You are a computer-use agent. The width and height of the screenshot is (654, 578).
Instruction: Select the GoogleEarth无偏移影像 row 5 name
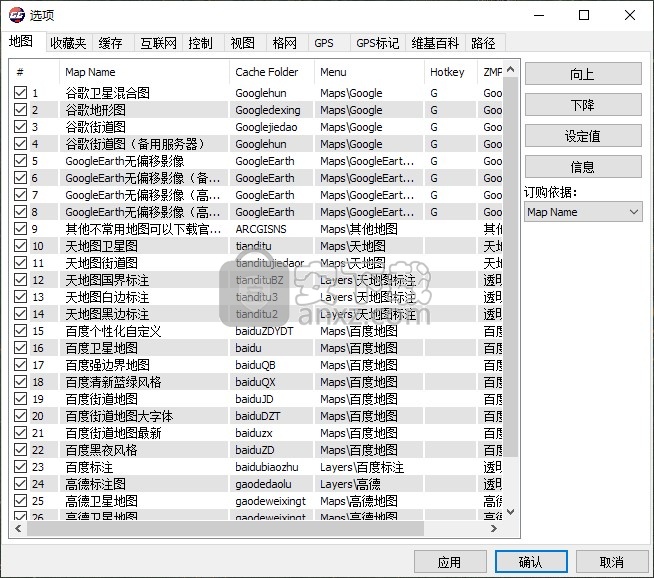click(x=125, y=161)
